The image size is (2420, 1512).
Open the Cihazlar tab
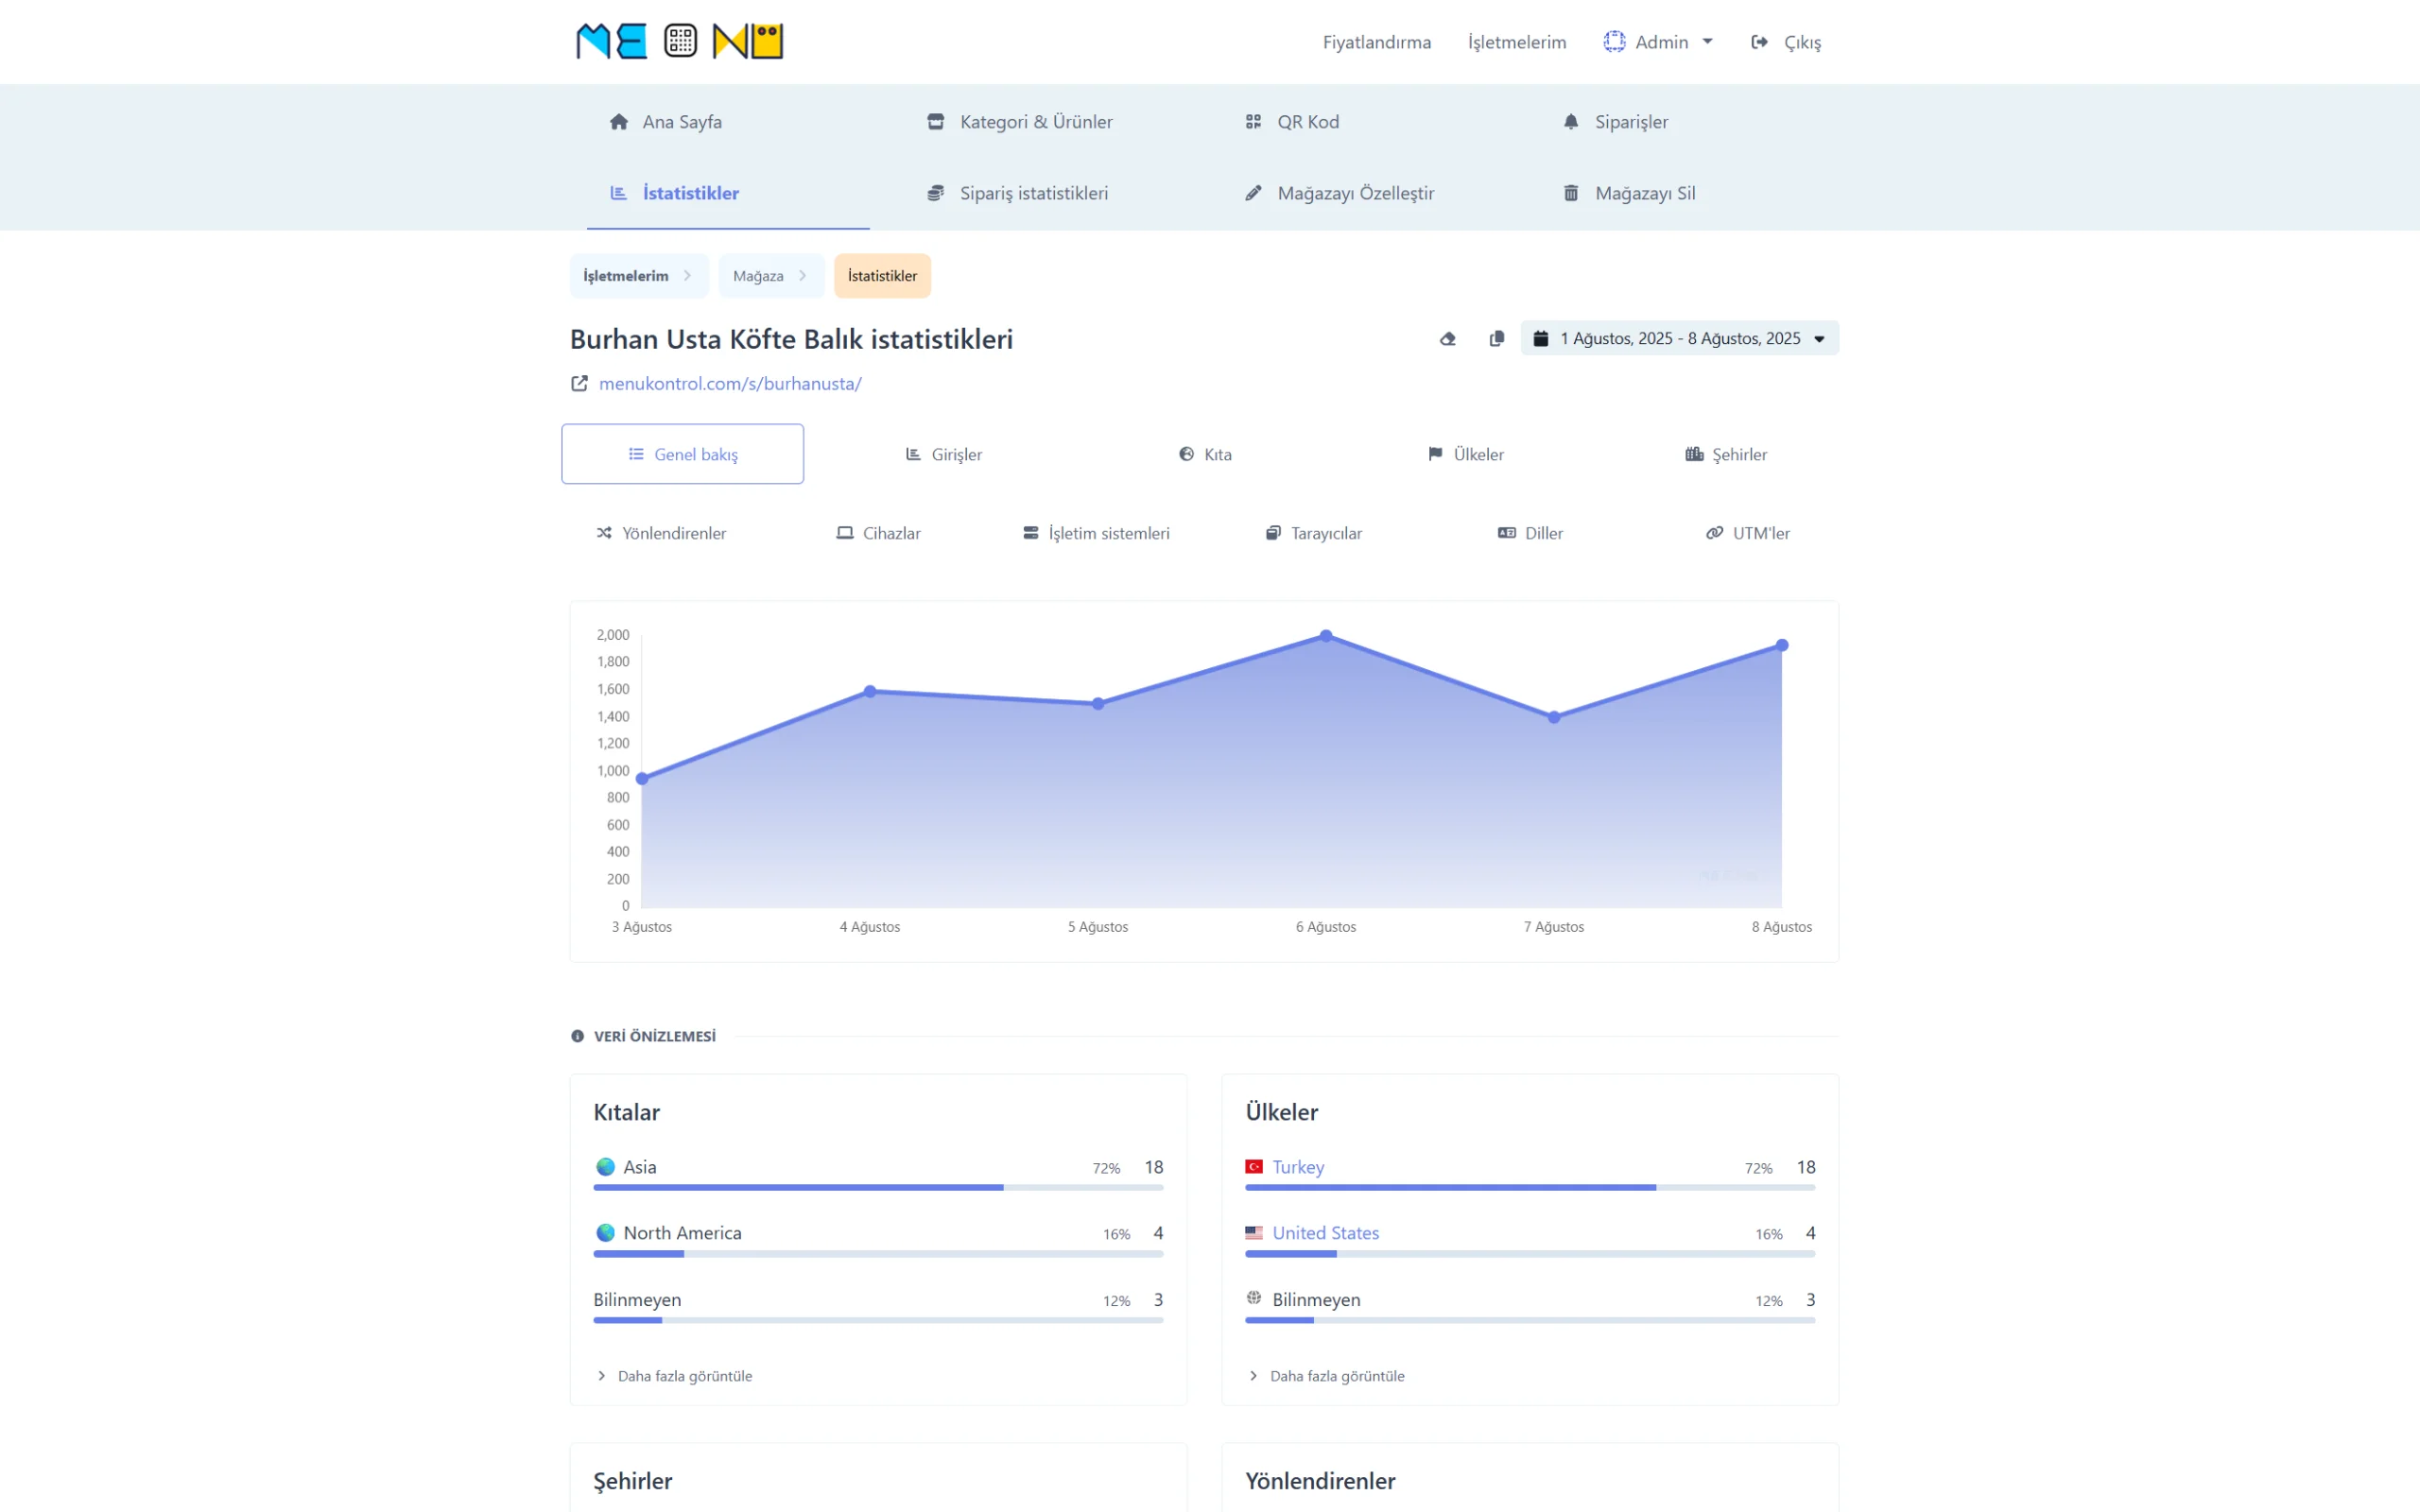(879, 534)
